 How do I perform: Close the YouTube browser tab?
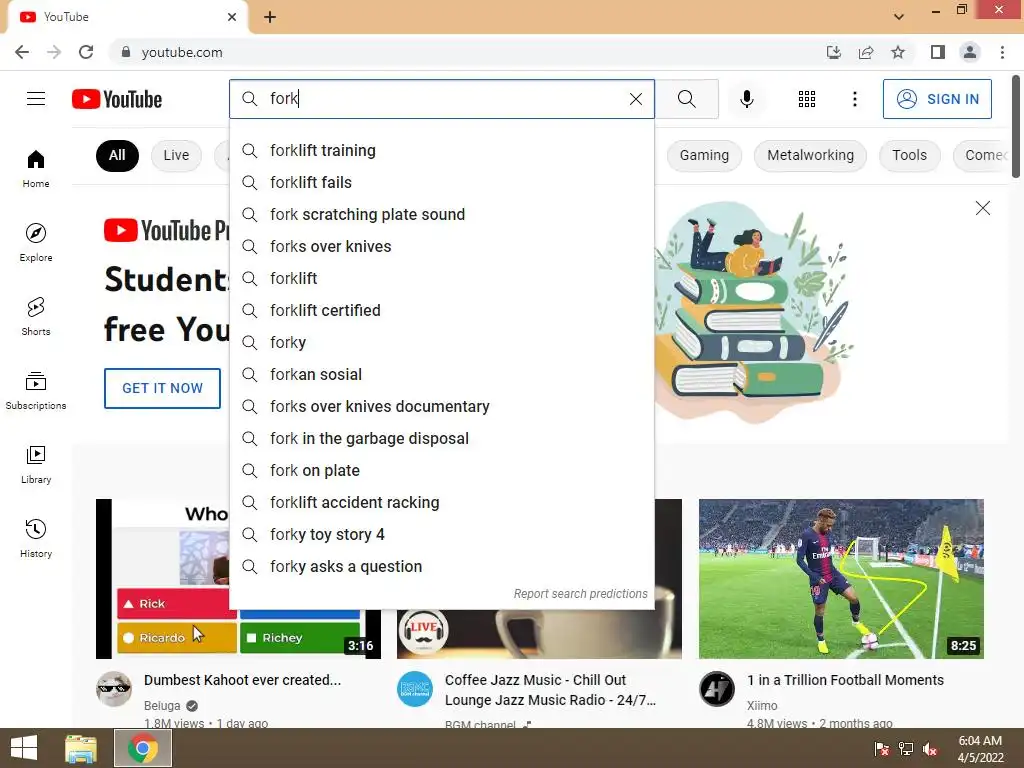coord(232,17)
